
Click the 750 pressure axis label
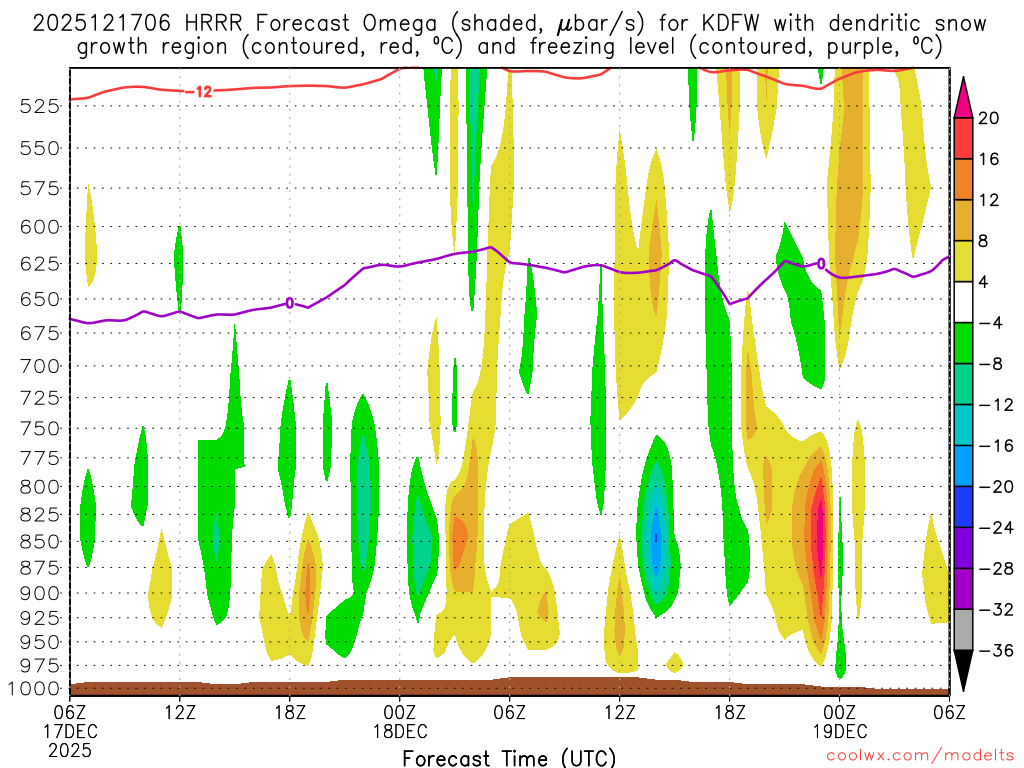click(x=40, y=428)
